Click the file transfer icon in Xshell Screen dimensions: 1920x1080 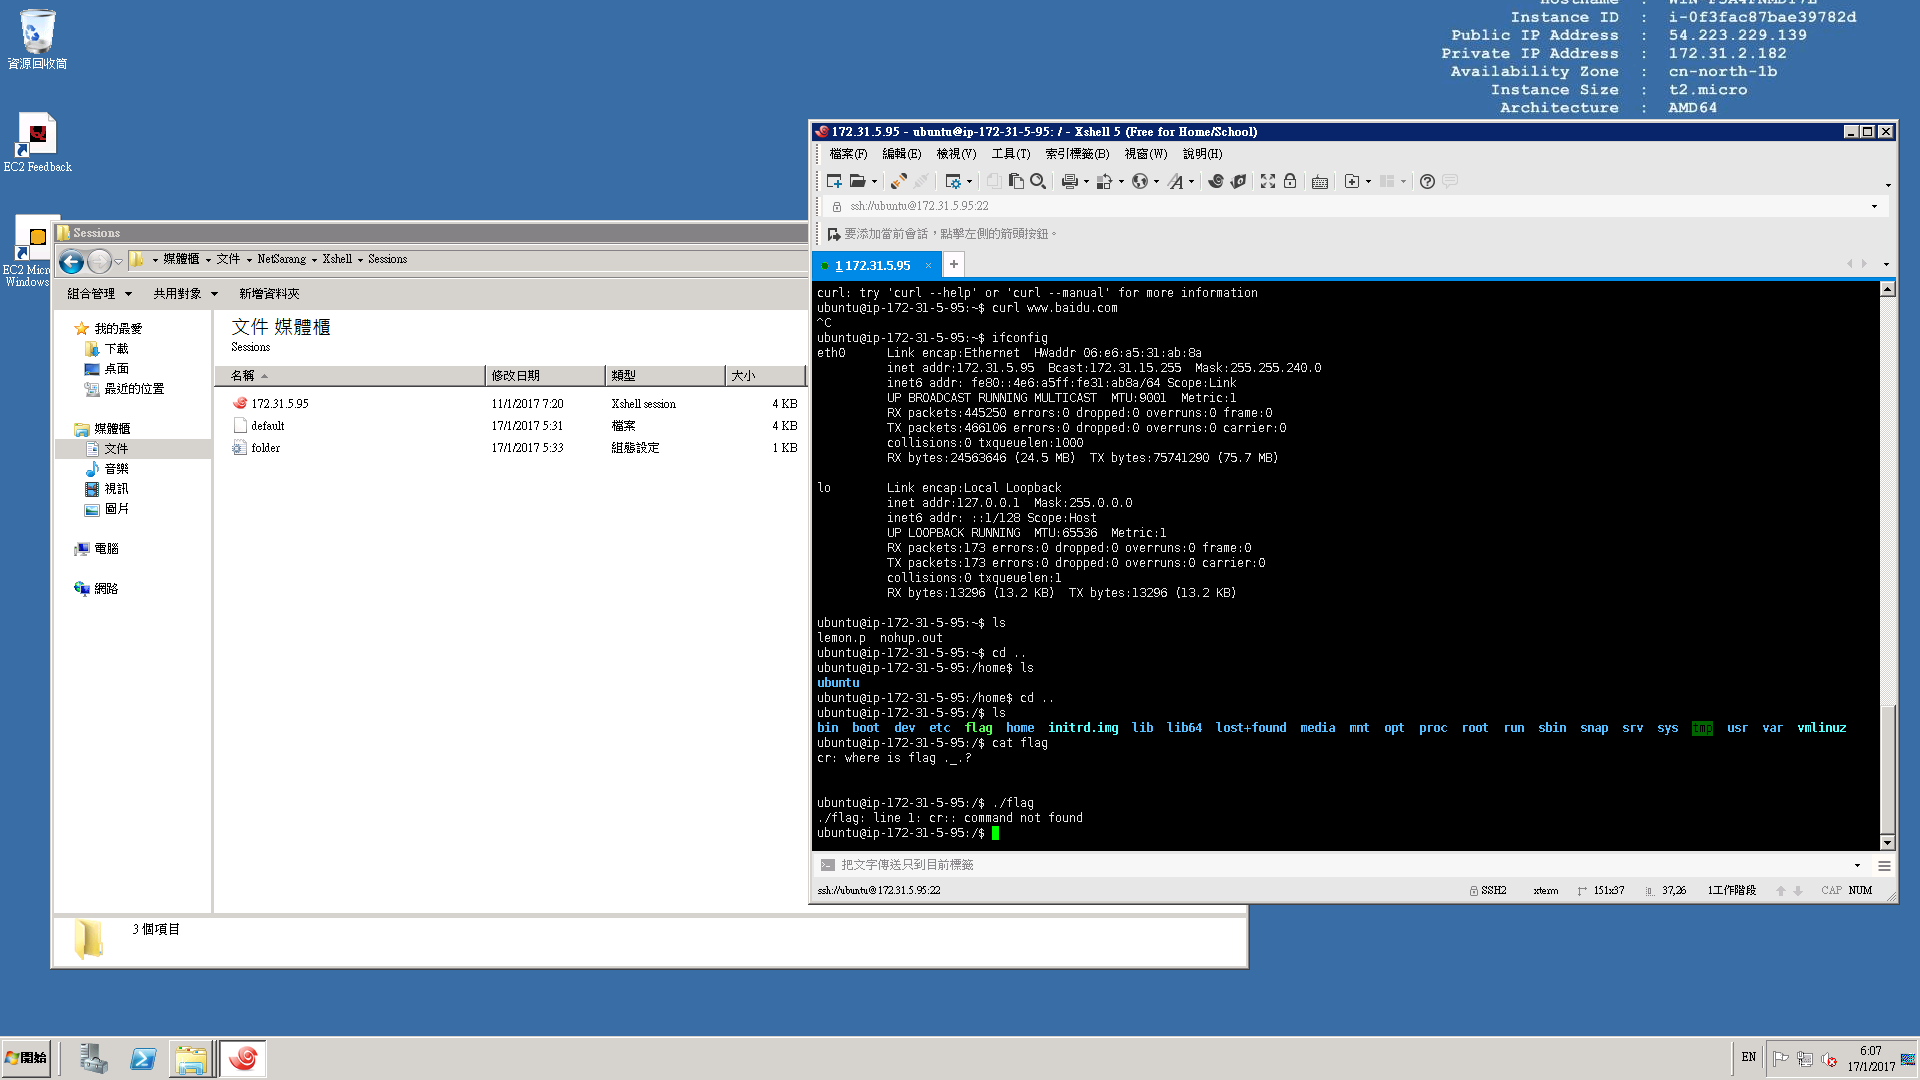(1104, 181)
